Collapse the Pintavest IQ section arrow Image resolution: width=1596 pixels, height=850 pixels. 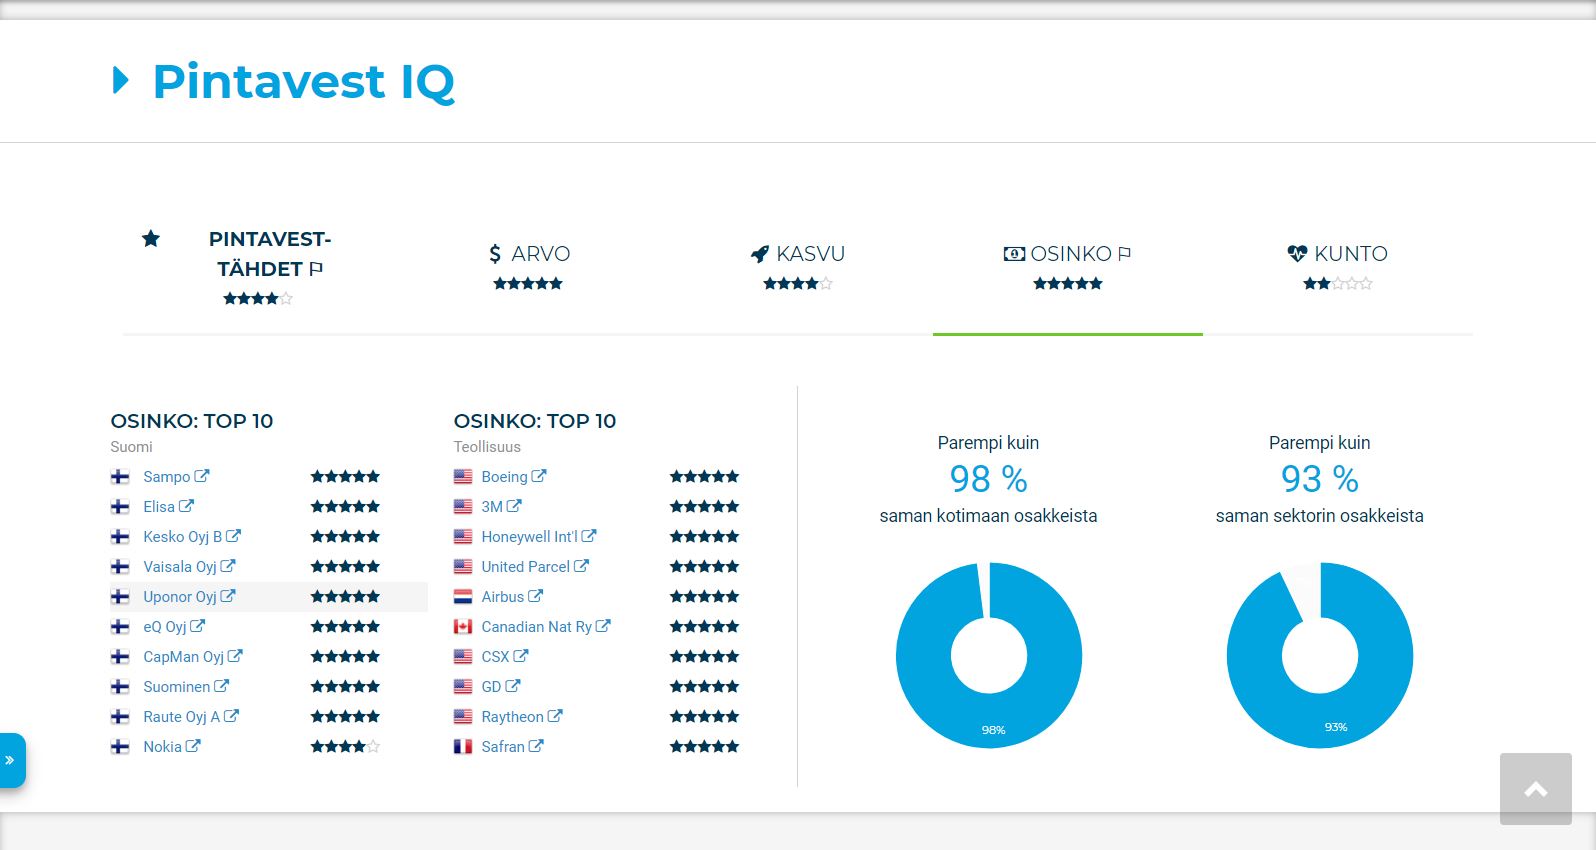point(121,80)
